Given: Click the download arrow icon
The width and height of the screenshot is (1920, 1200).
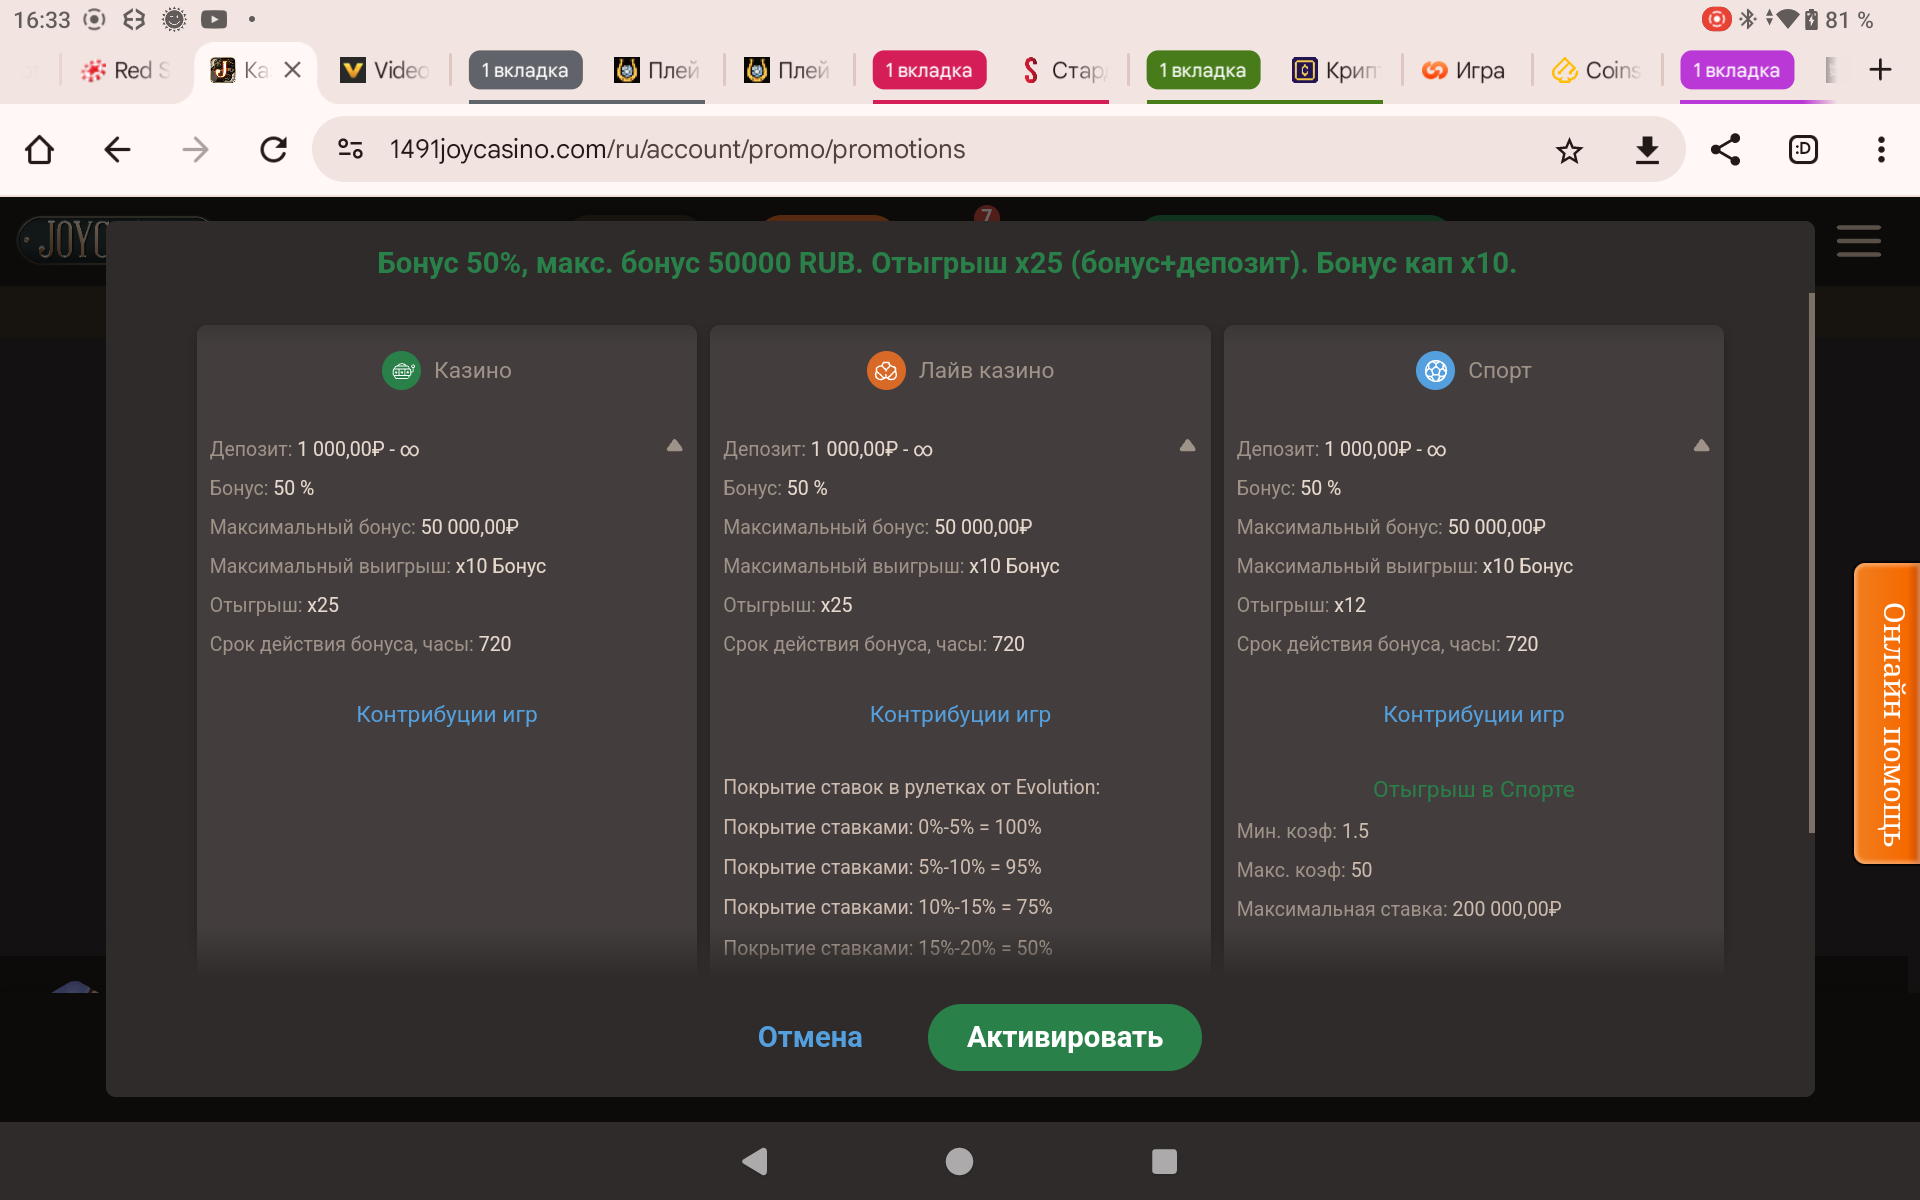Looking at the screenshot, I should click(1647, 150).
